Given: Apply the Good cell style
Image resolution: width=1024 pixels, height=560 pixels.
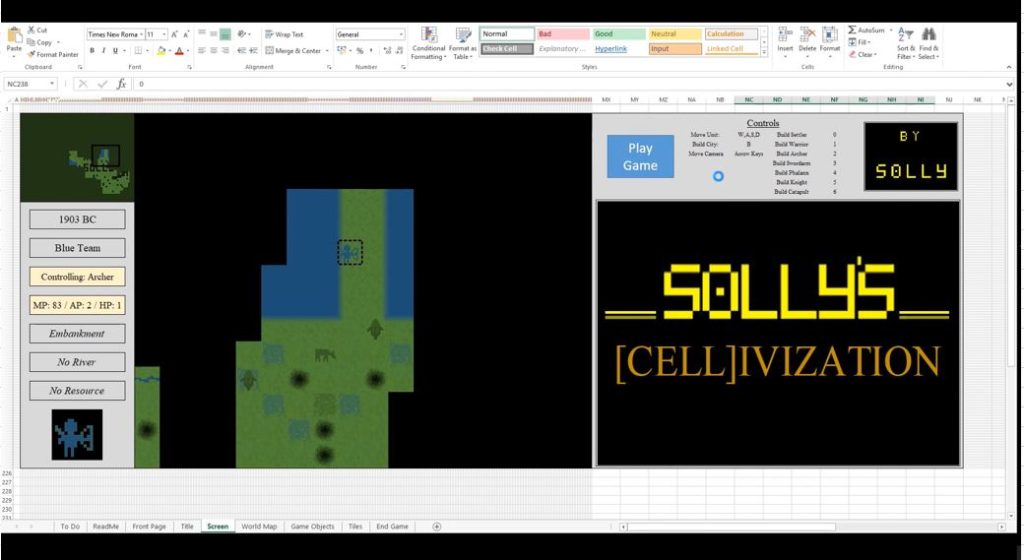Looking at the screenshot, I should point(619,34).
